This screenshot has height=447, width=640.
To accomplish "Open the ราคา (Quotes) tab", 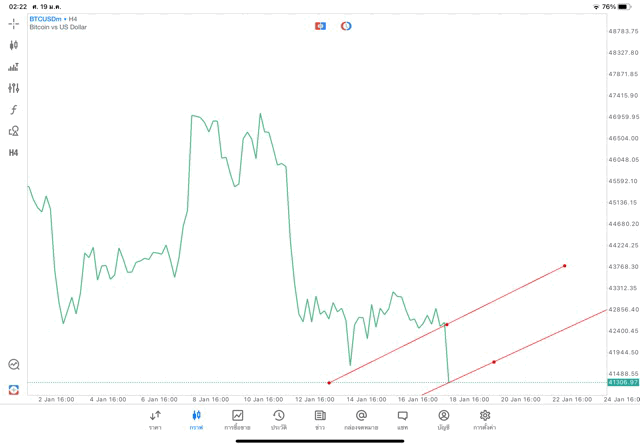I will 155,419.
